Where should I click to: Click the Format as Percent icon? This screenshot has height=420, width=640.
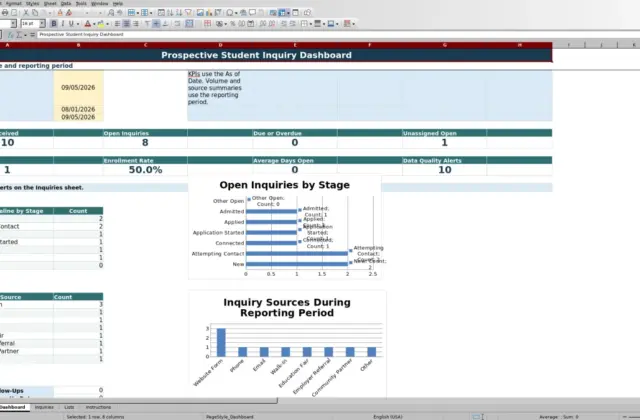(232, 24)
